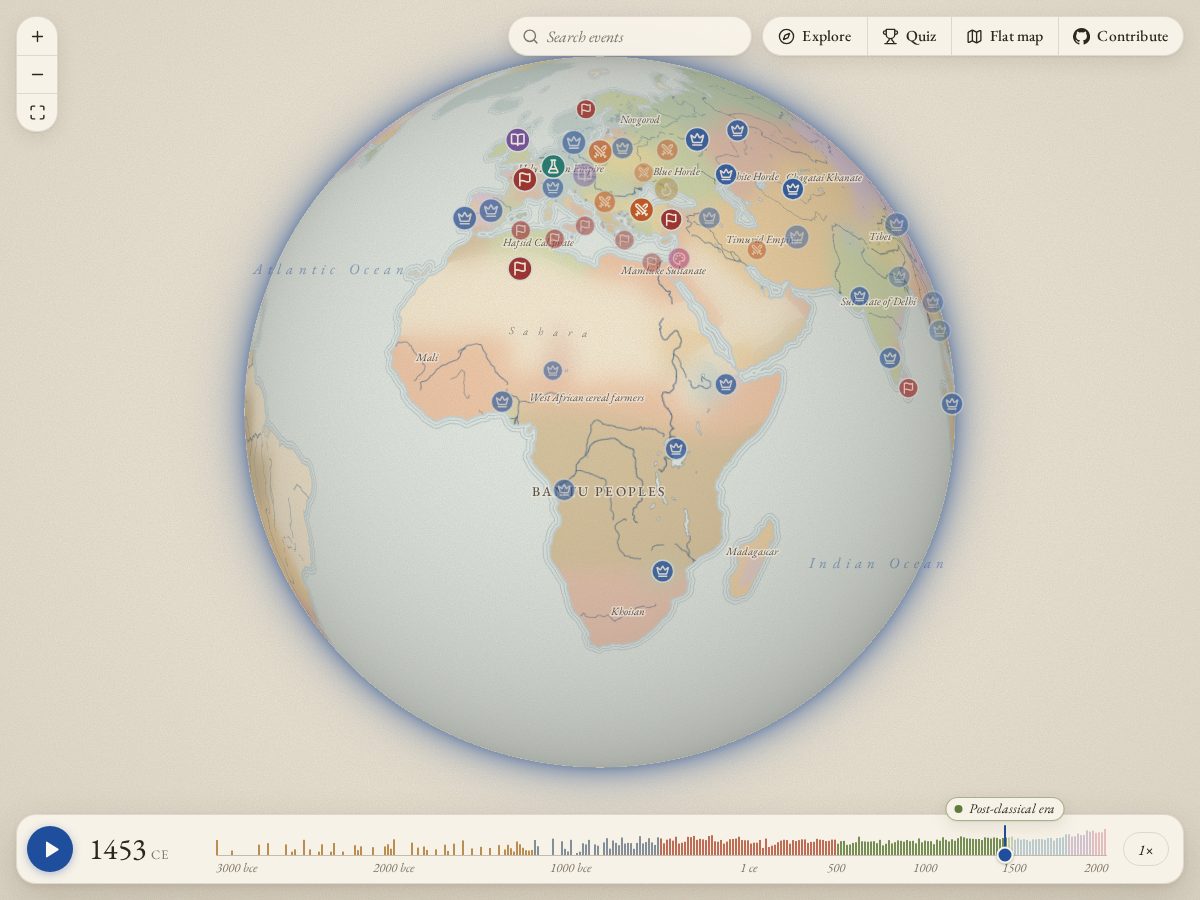Click the West African cereal farmers label
This screenshot has height=900, width=1200.
tap(587, 398)
